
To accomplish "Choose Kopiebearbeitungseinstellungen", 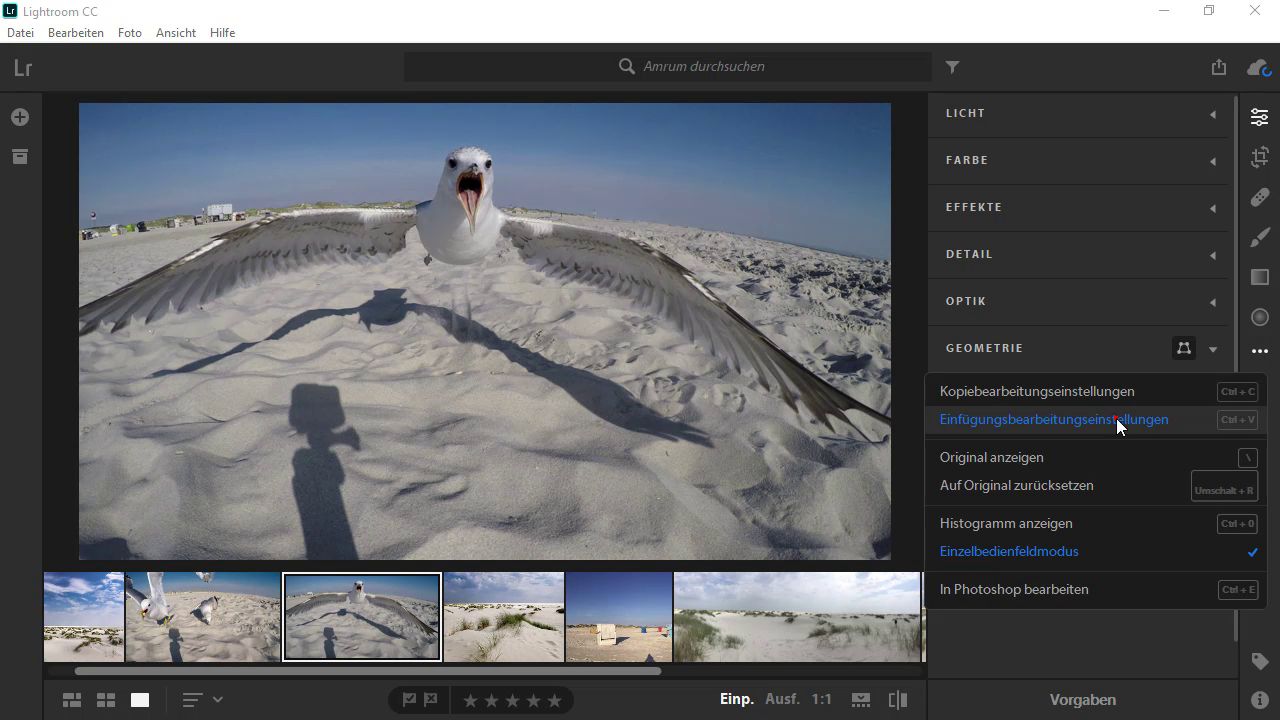I will (x=1096, y=392).
